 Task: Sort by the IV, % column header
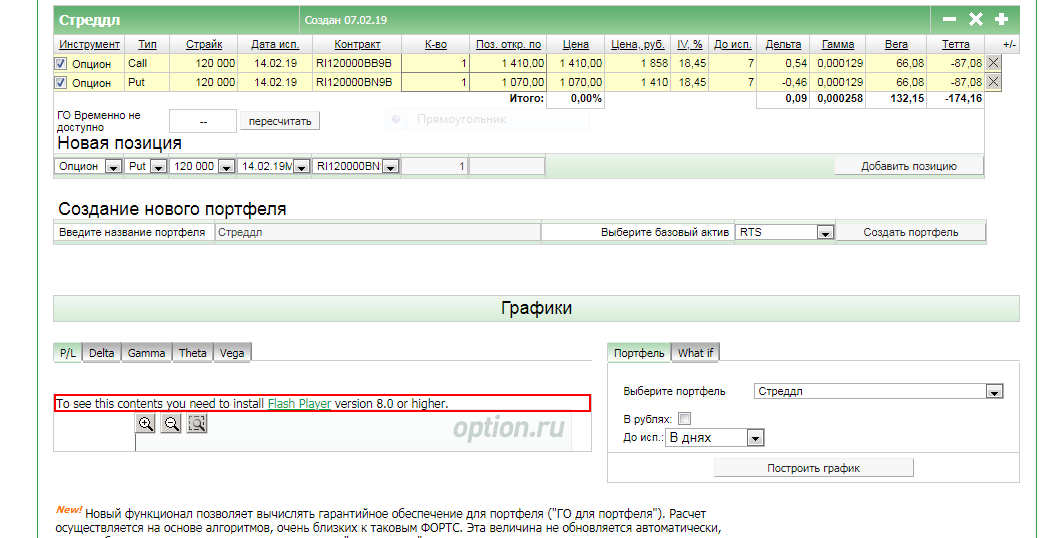(x=690, y=44)
